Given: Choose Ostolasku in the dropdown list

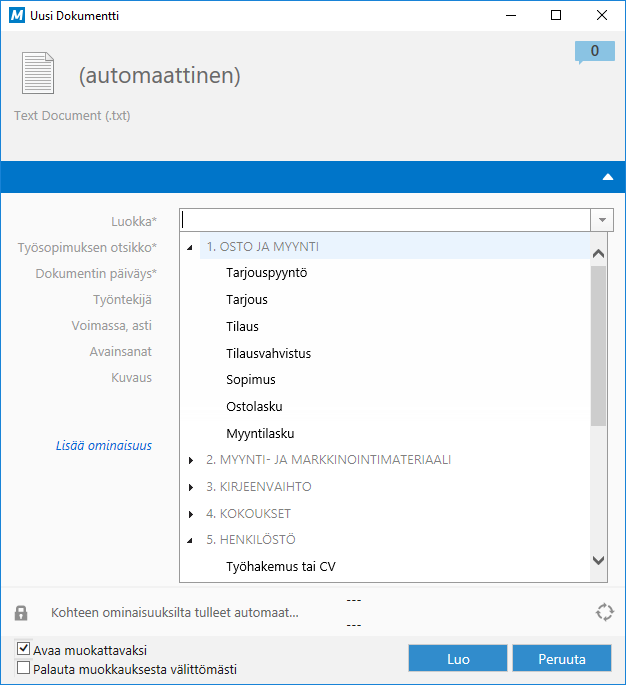Looking at the screenshot, I should 254,407.
